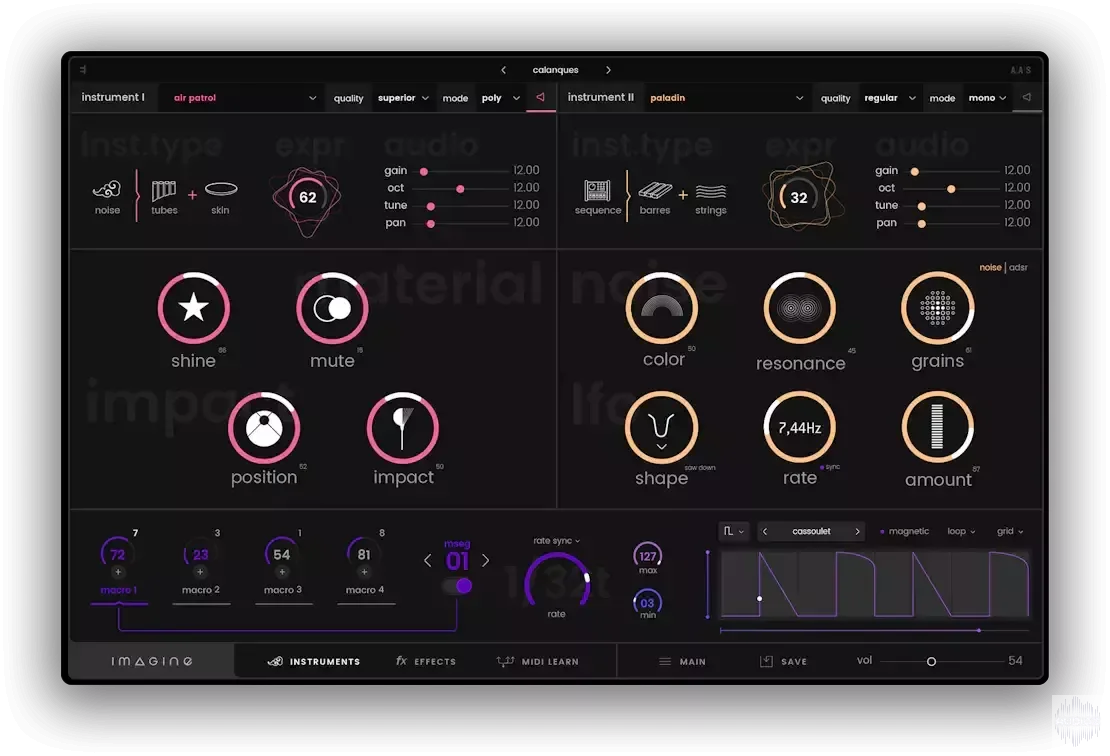Open the MIDI Learn tab
This screenshot has height=756, width=1110.
(x=538, y=661)
